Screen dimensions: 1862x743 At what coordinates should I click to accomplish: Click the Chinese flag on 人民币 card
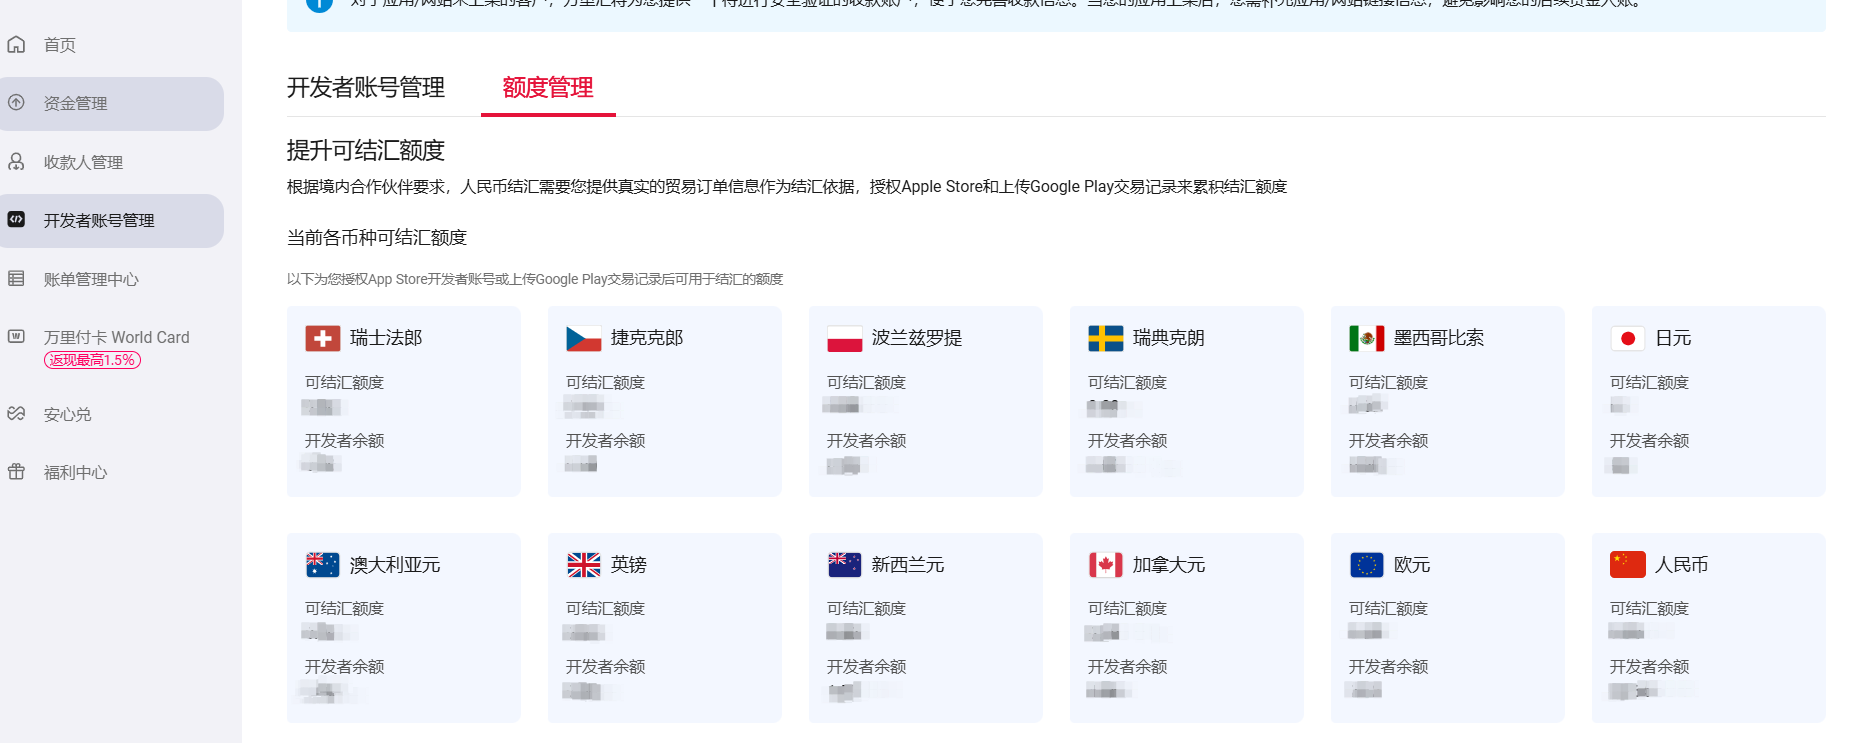click(x=1627, y=565)
